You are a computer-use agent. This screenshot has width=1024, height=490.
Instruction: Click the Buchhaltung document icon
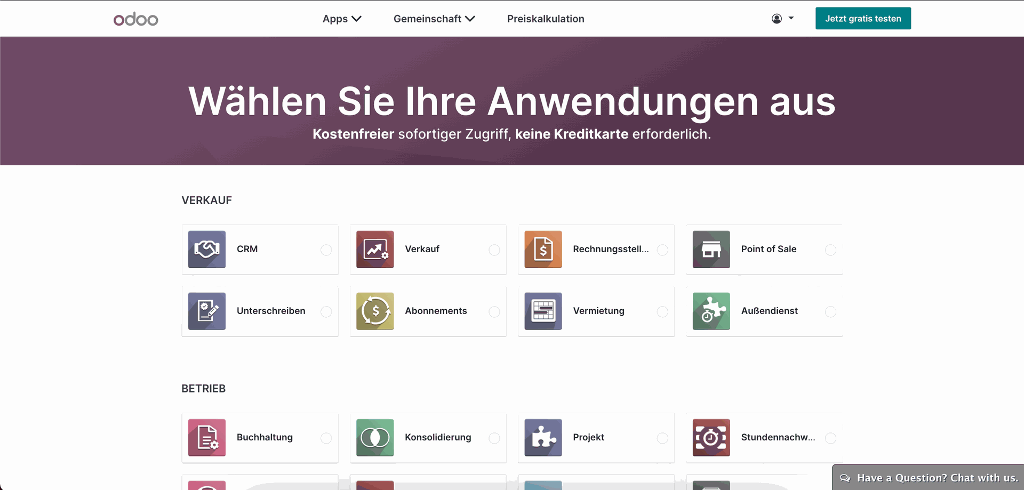[206, 438]
